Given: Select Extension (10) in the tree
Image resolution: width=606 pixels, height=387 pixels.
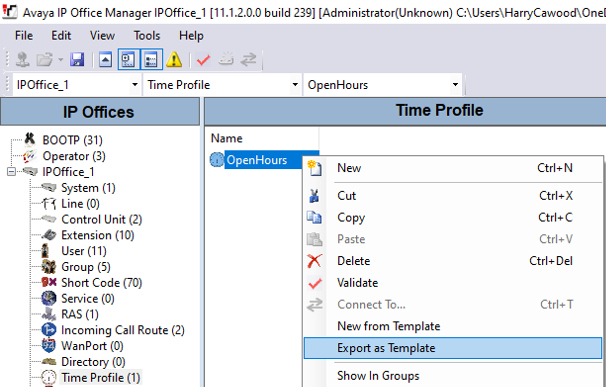Looking at the screenshot, I should 98,235.
